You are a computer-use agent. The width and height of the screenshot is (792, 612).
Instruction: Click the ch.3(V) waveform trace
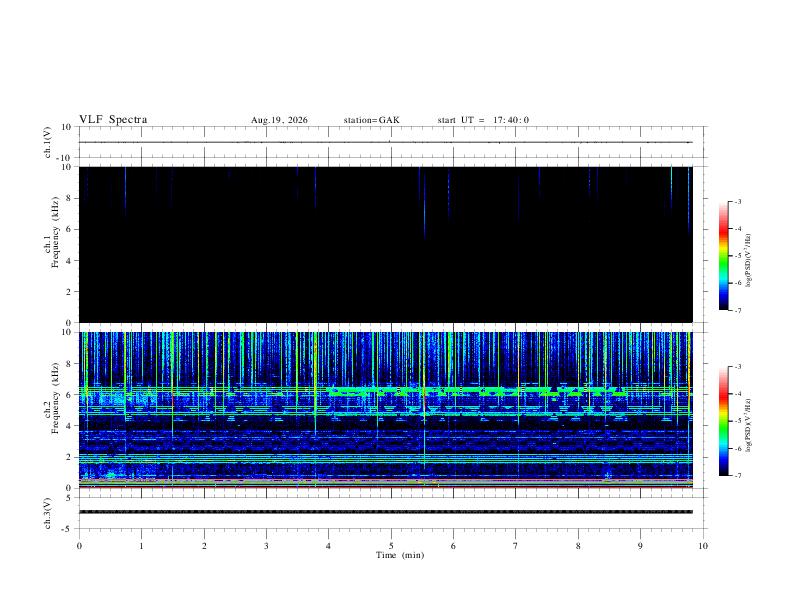[386, 512]
